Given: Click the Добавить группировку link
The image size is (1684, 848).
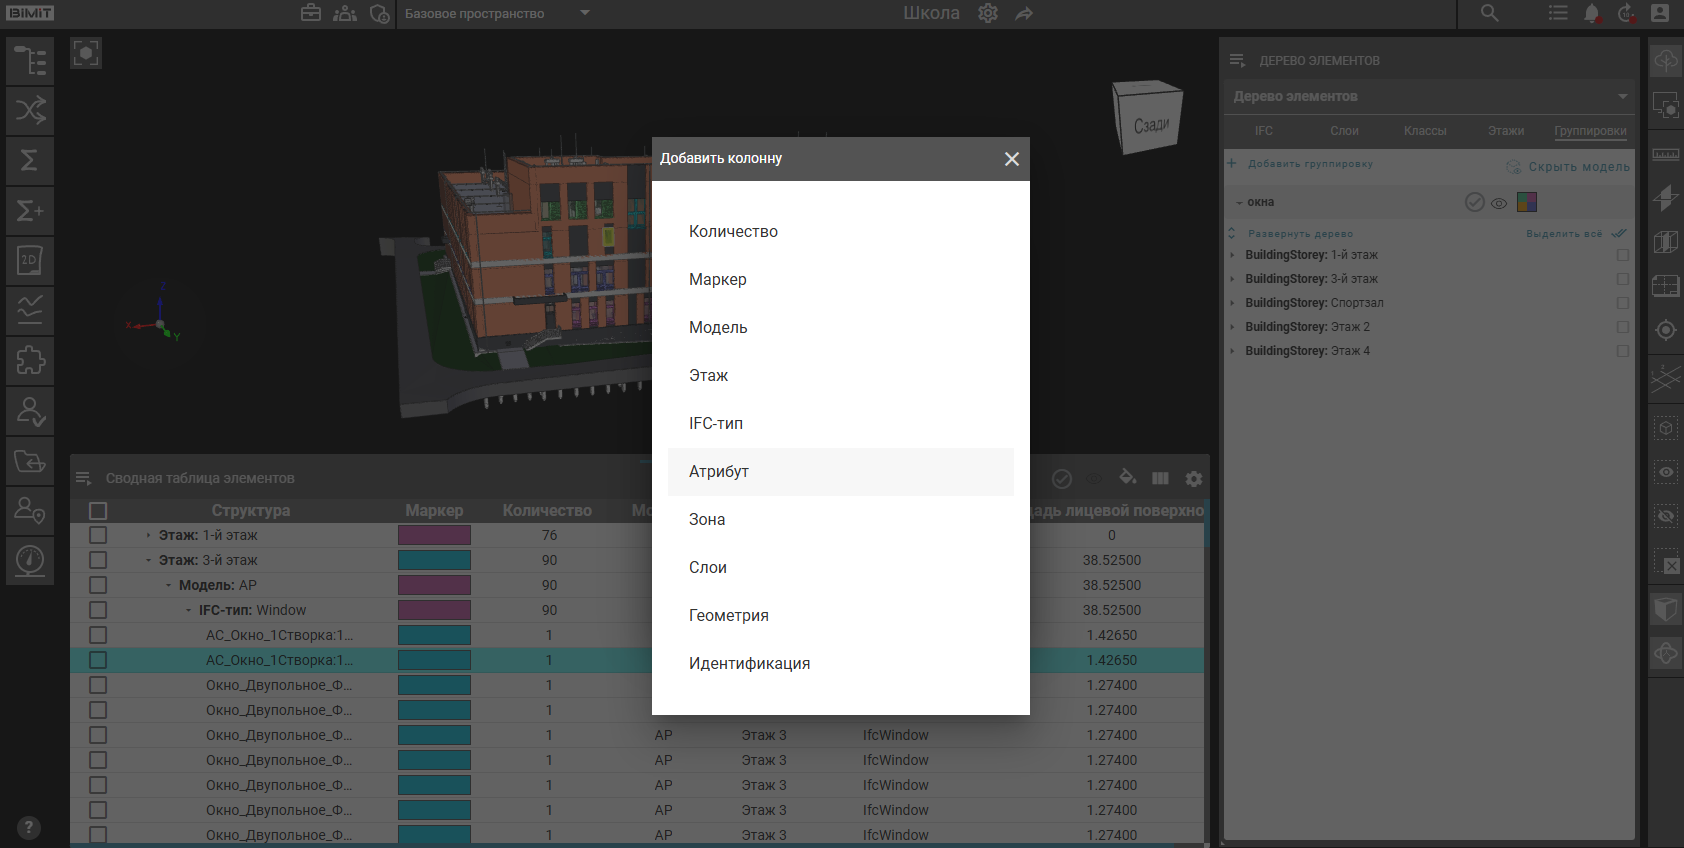Looking at the screenshot, I should coord(1309,164).
